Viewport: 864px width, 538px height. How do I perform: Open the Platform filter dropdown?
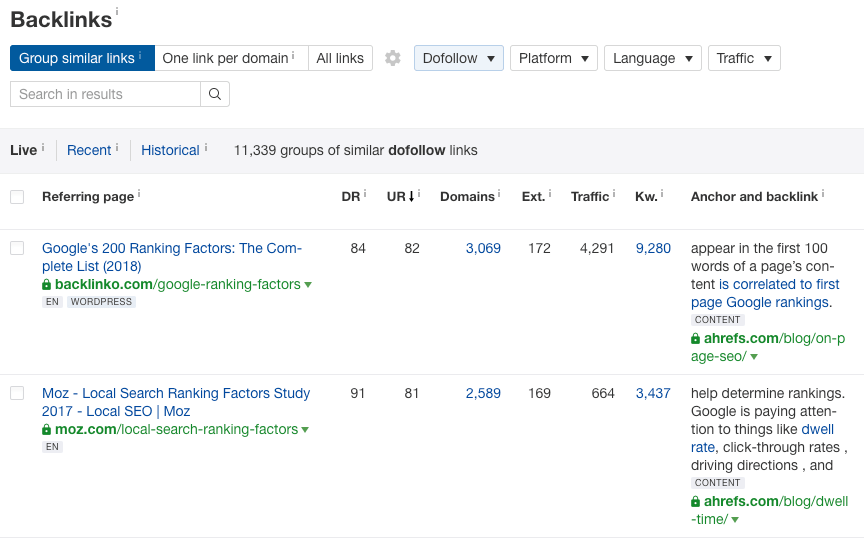(554, 58)
